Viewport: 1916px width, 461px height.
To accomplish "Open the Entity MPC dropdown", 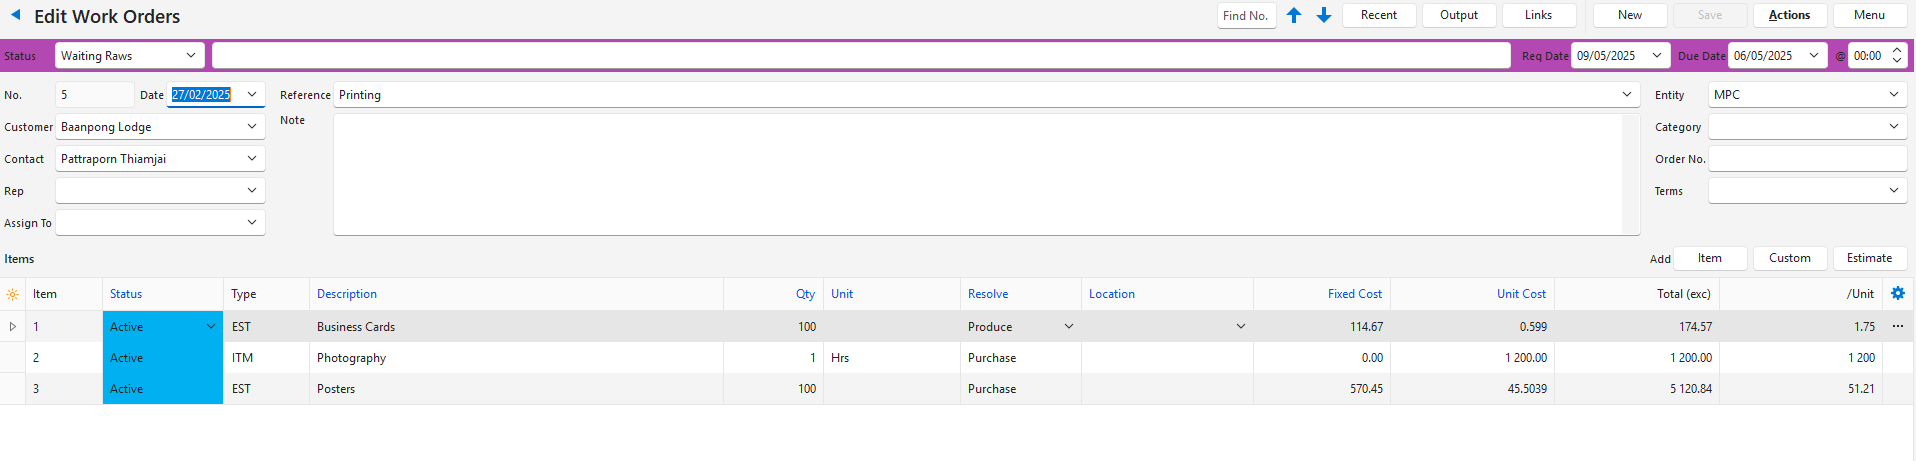I will [x=1893, y=95].
